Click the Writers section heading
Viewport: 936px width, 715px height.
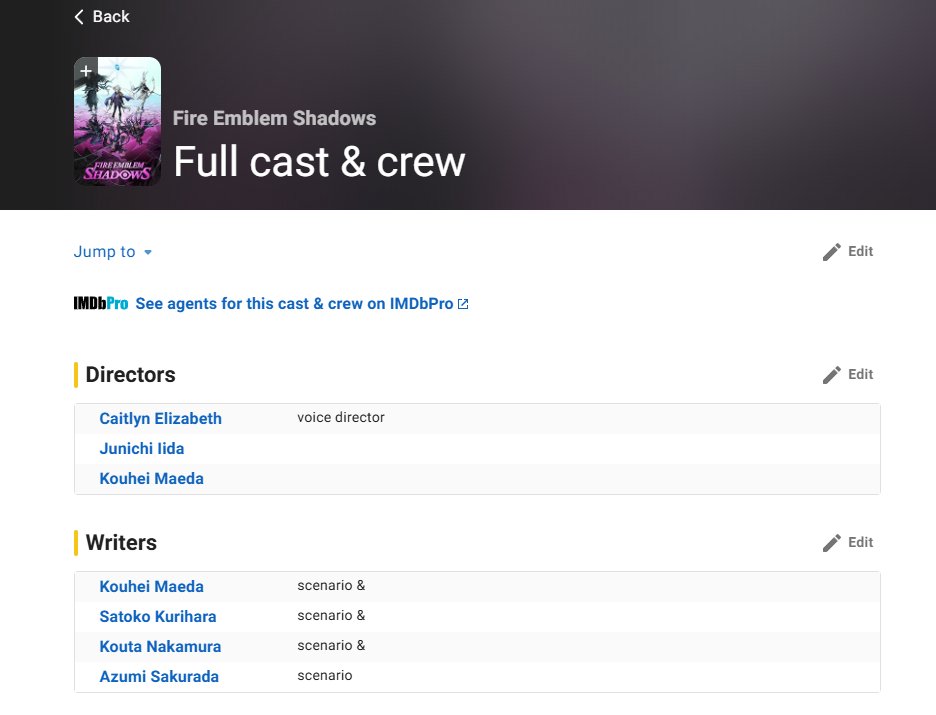pos(121,543)
